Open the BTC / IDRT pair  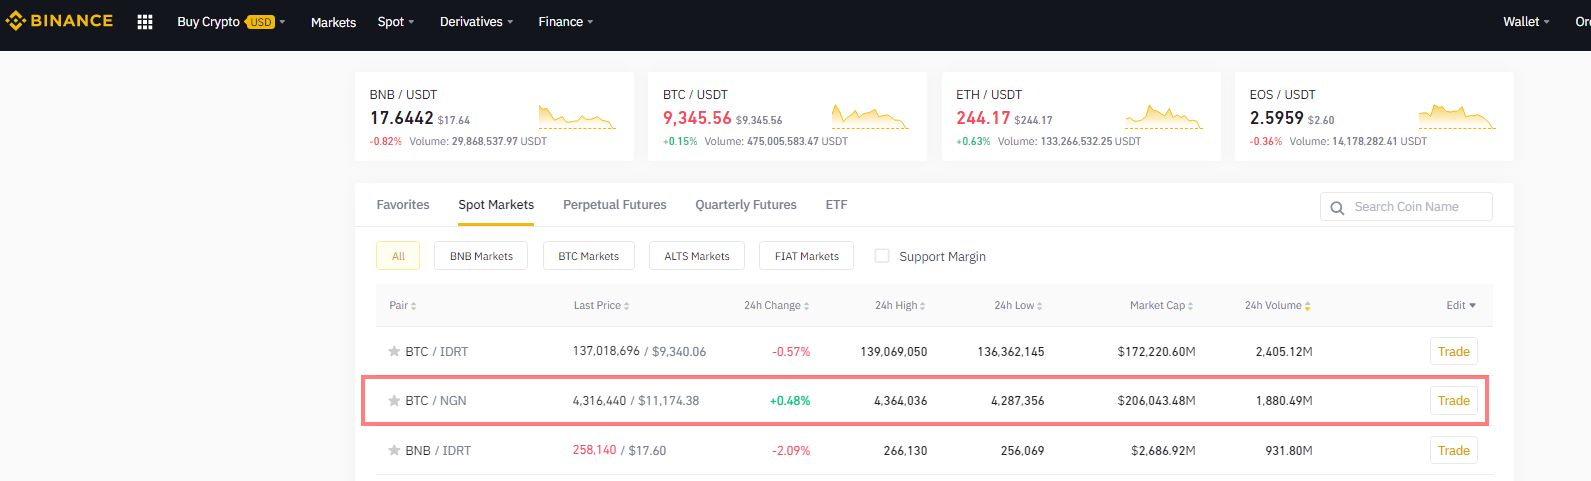pyautogui.click(x=436, y=351)
